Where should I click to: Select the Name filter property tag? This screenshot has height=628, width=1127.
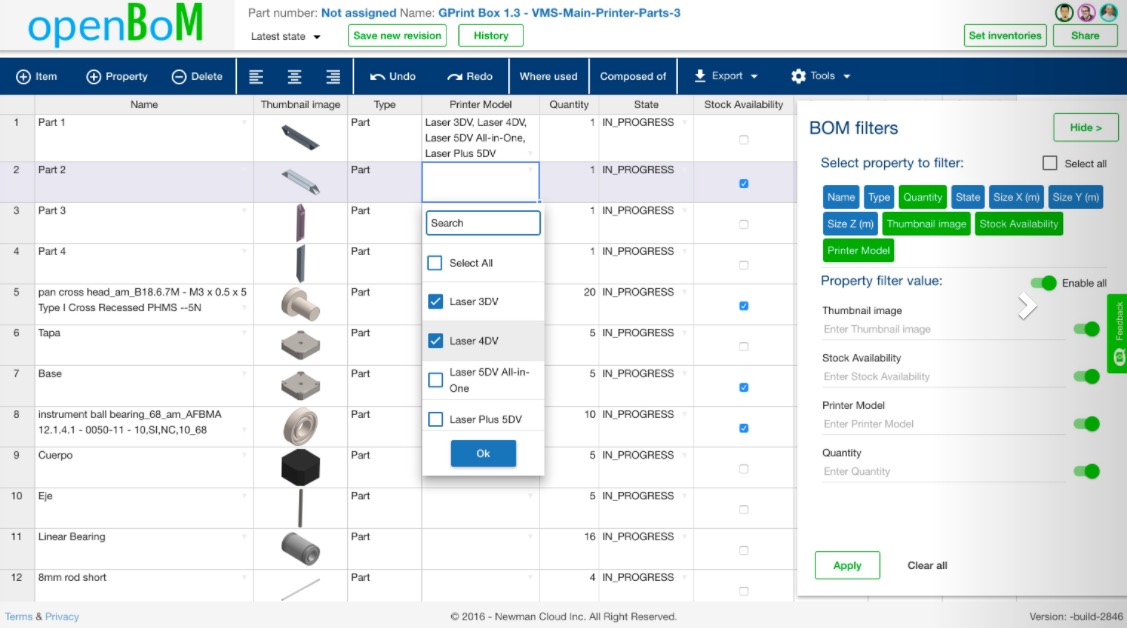(x=841, y=197)
